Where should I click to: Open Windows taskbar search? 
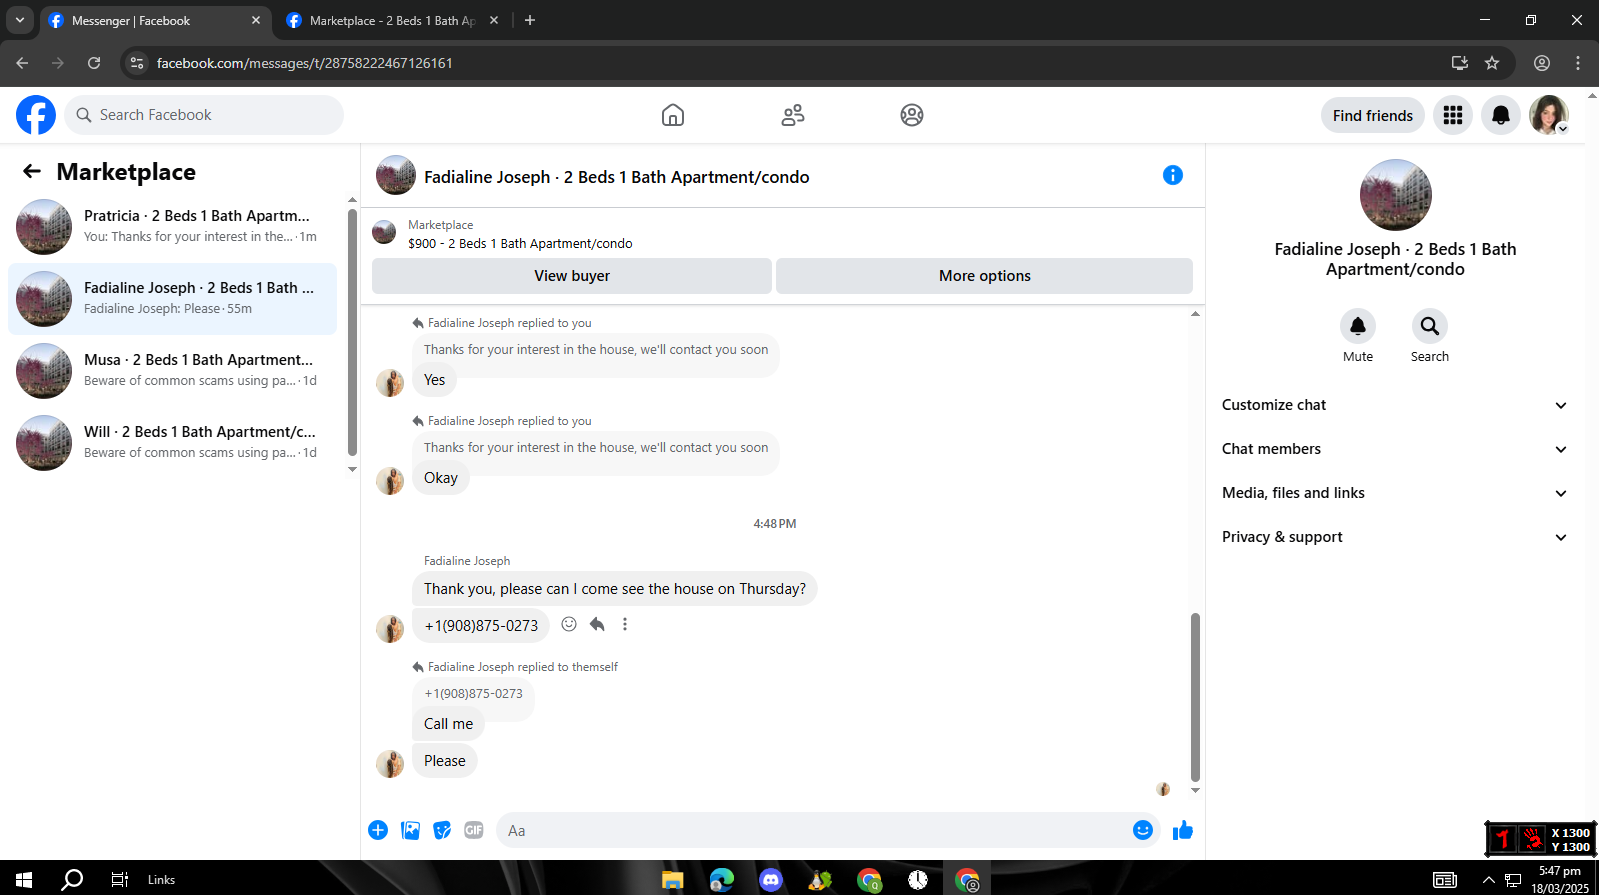72,879
